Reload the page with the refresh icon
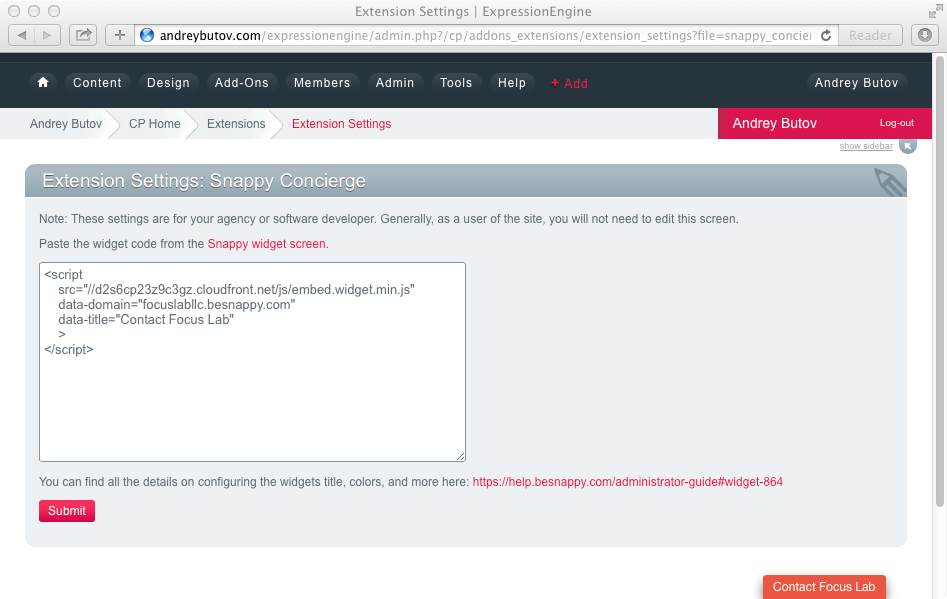The height and width of the screenshot is (599, 947). [826, 35]
